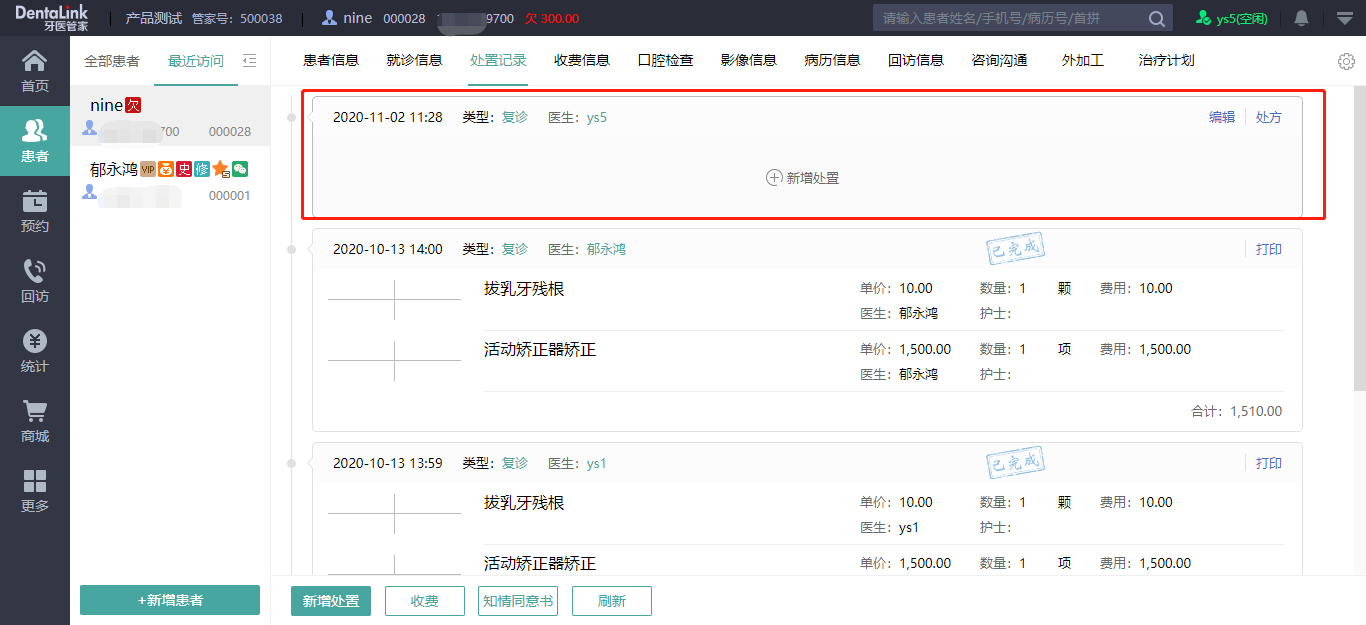The image size is (1366, 625).
Task: Select patient 郁永鸿 in list
Action: tap(170, 181)
